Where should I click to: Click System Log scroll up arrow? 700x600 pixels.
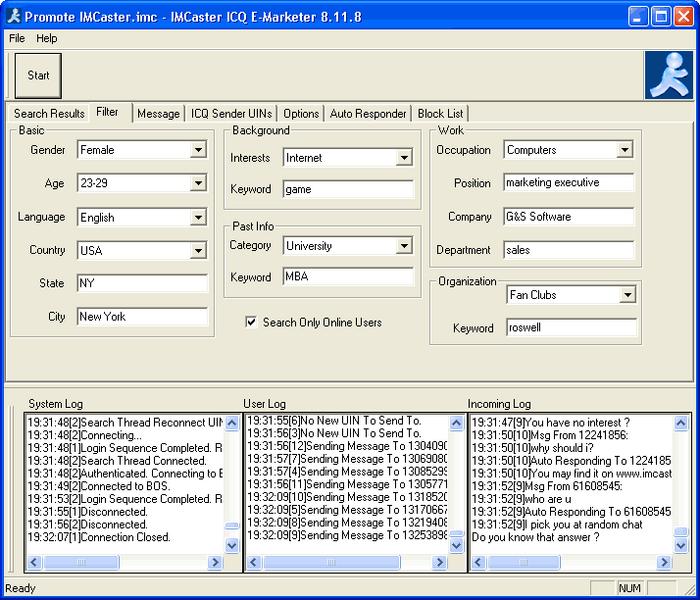232,423
